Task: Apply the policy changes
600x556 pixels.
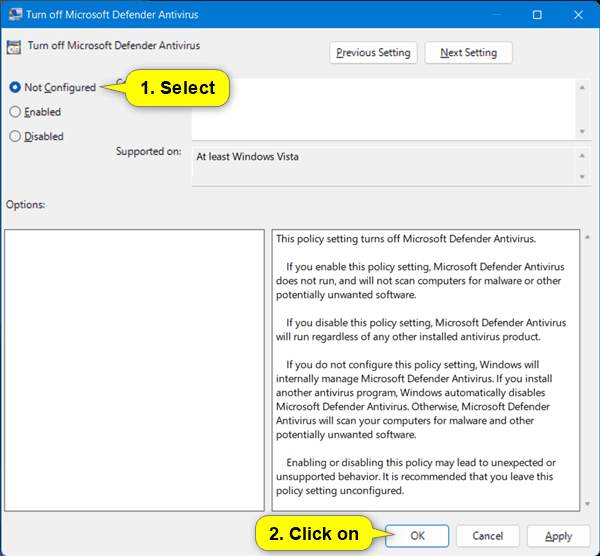Action: [558, 536]
